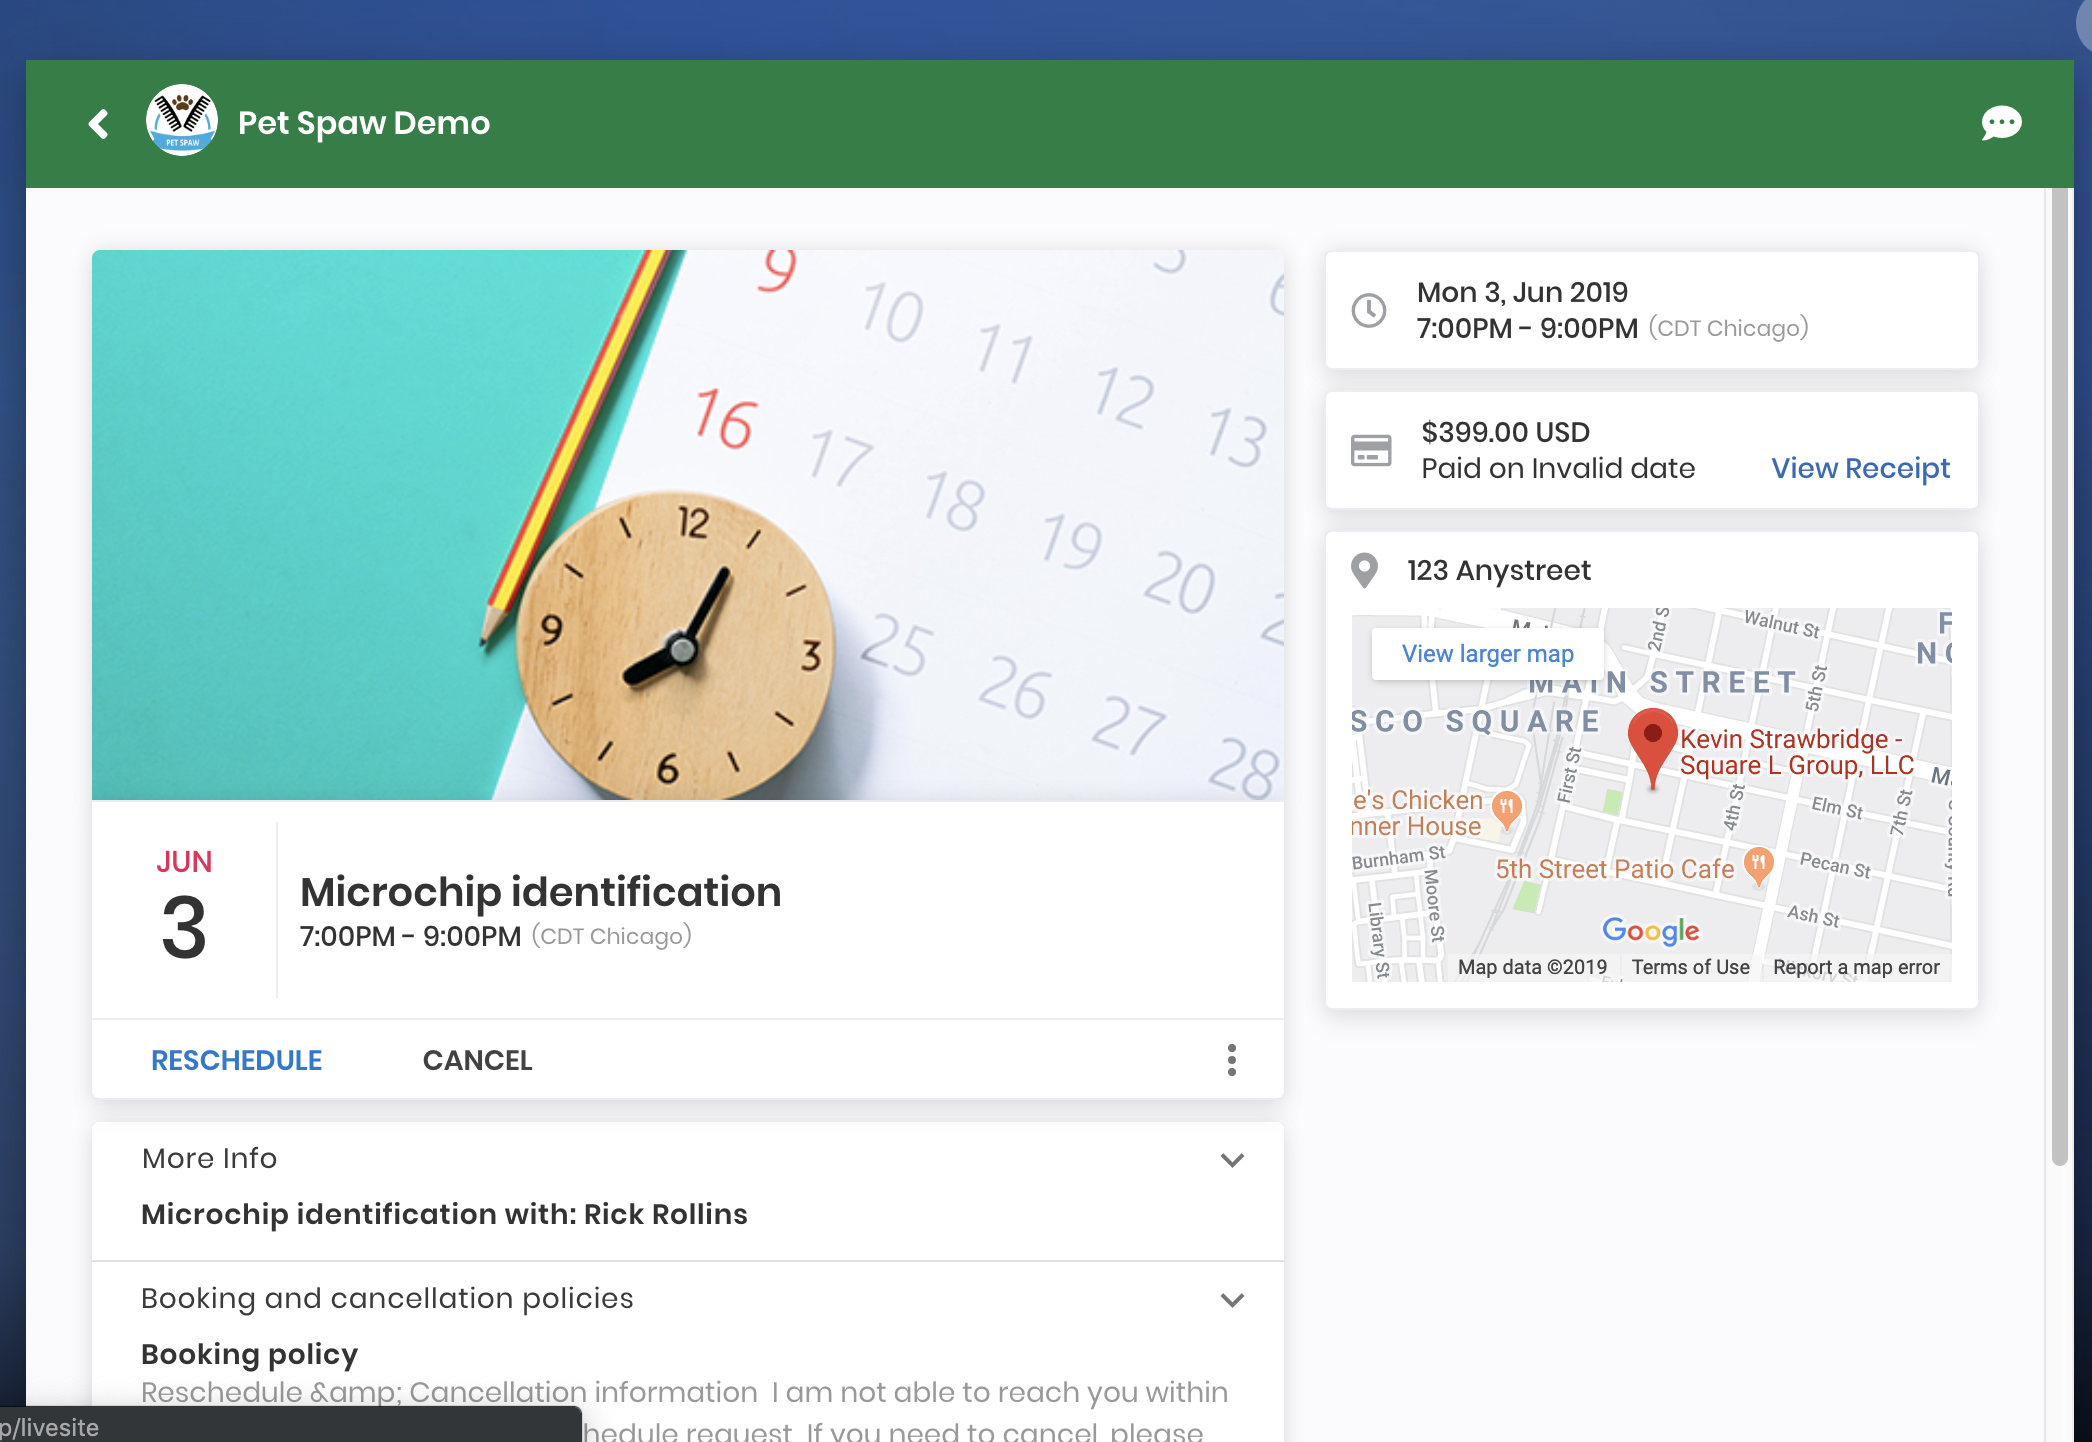Click the clock icon beside the date
The height and width of the screenshot is (1442, 2092).
click(x=1368, y=310)
